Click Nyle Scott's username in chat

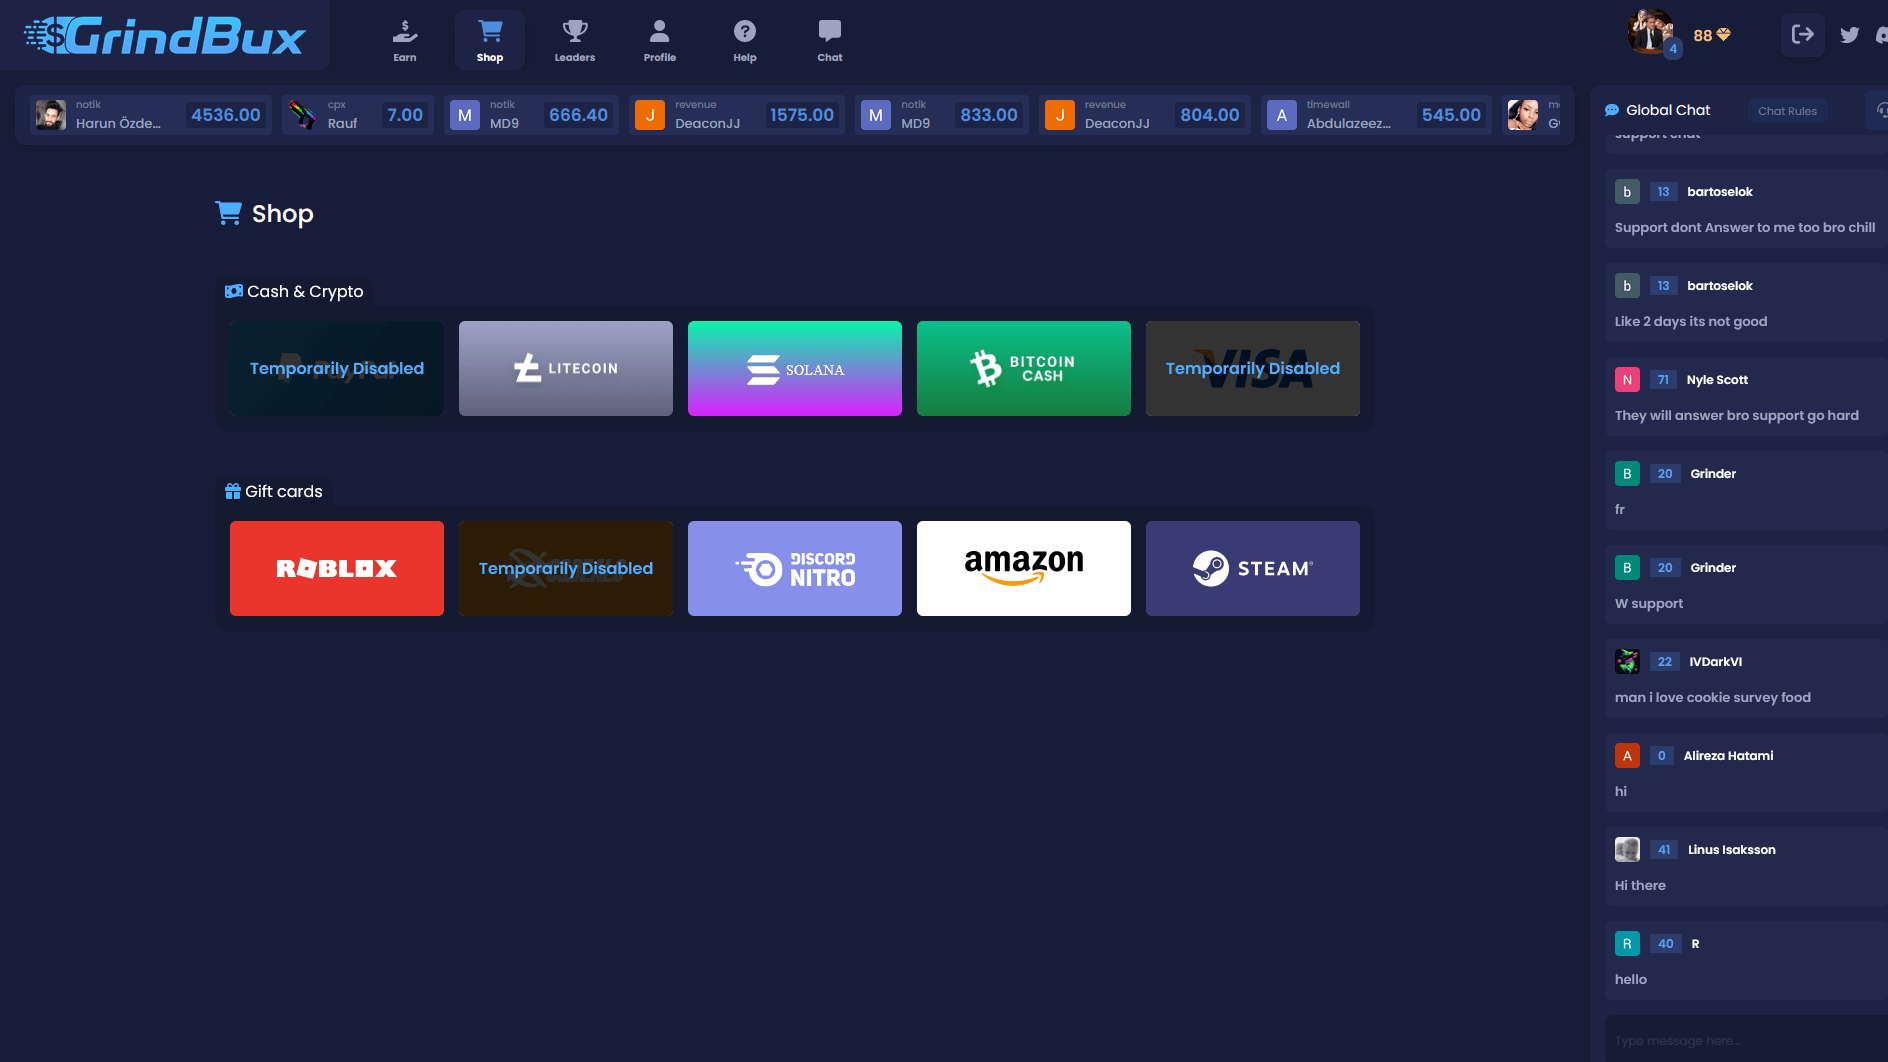[1717, 379]
